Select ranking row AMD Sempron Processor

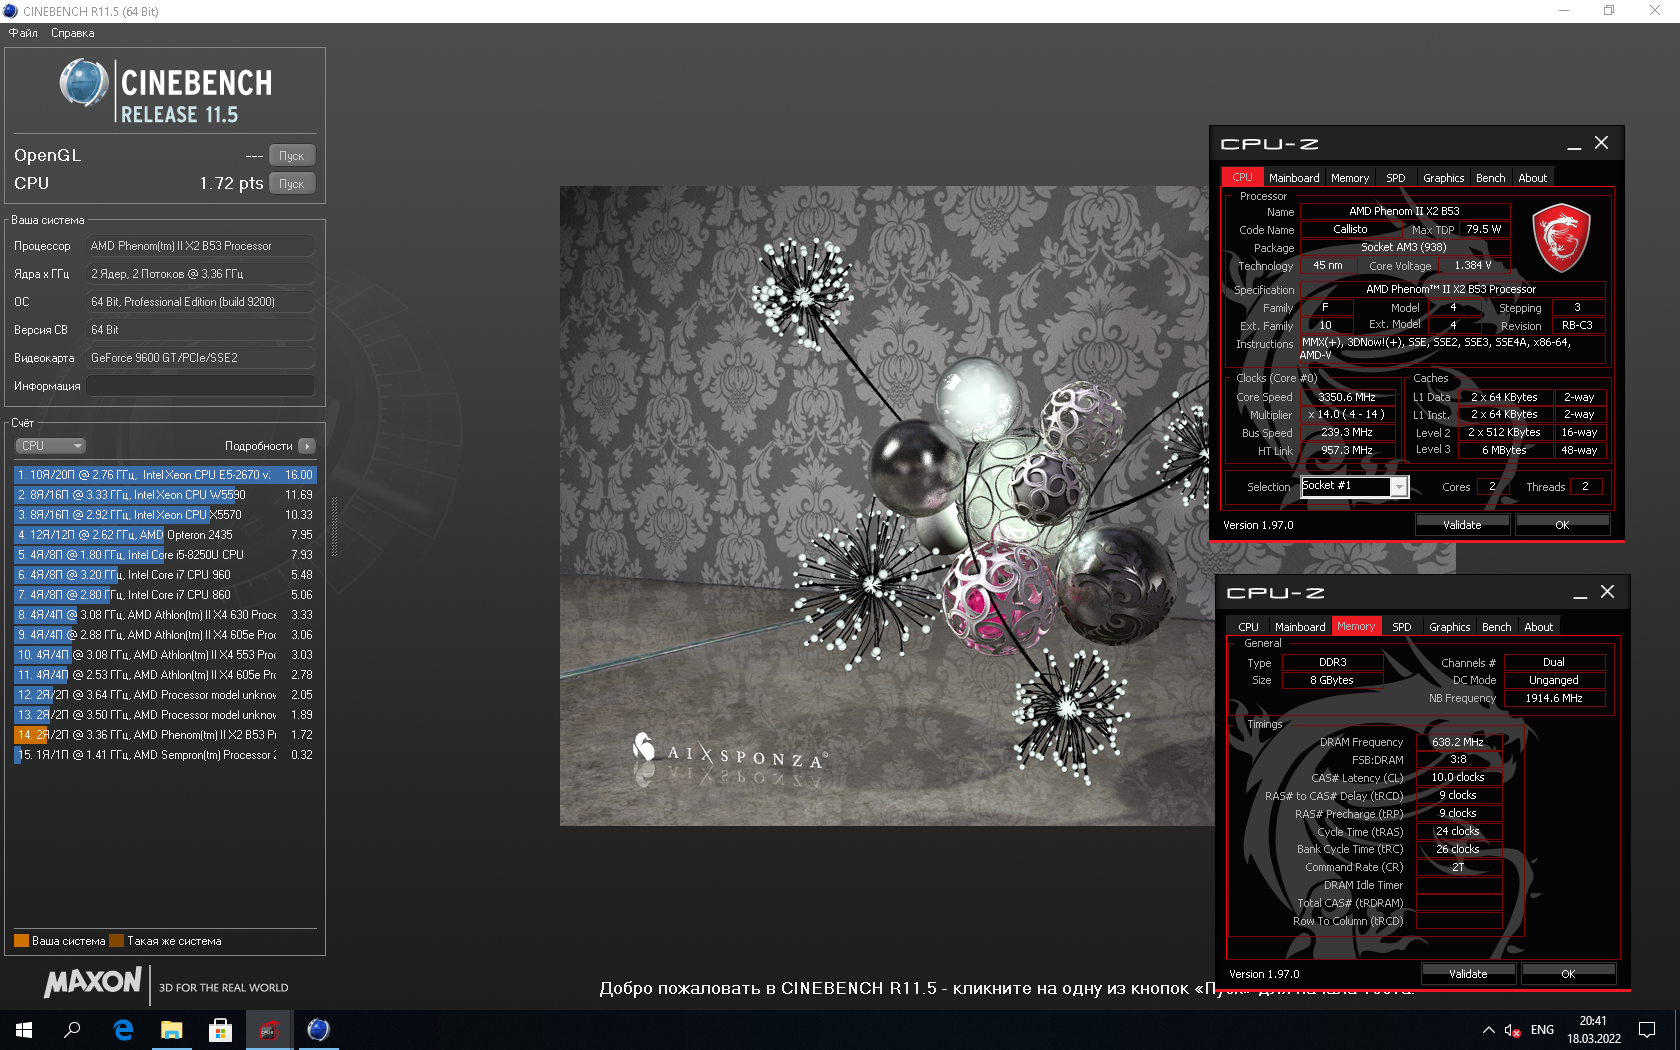coord(165,755)
